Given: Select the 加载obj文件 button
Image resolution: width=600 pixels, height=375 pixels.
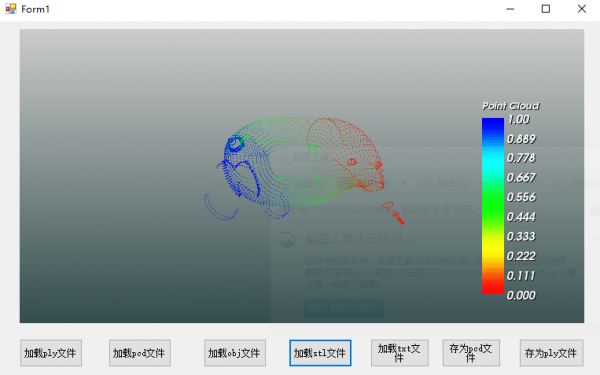Looking at the screenshot, I should pos(235,353).
